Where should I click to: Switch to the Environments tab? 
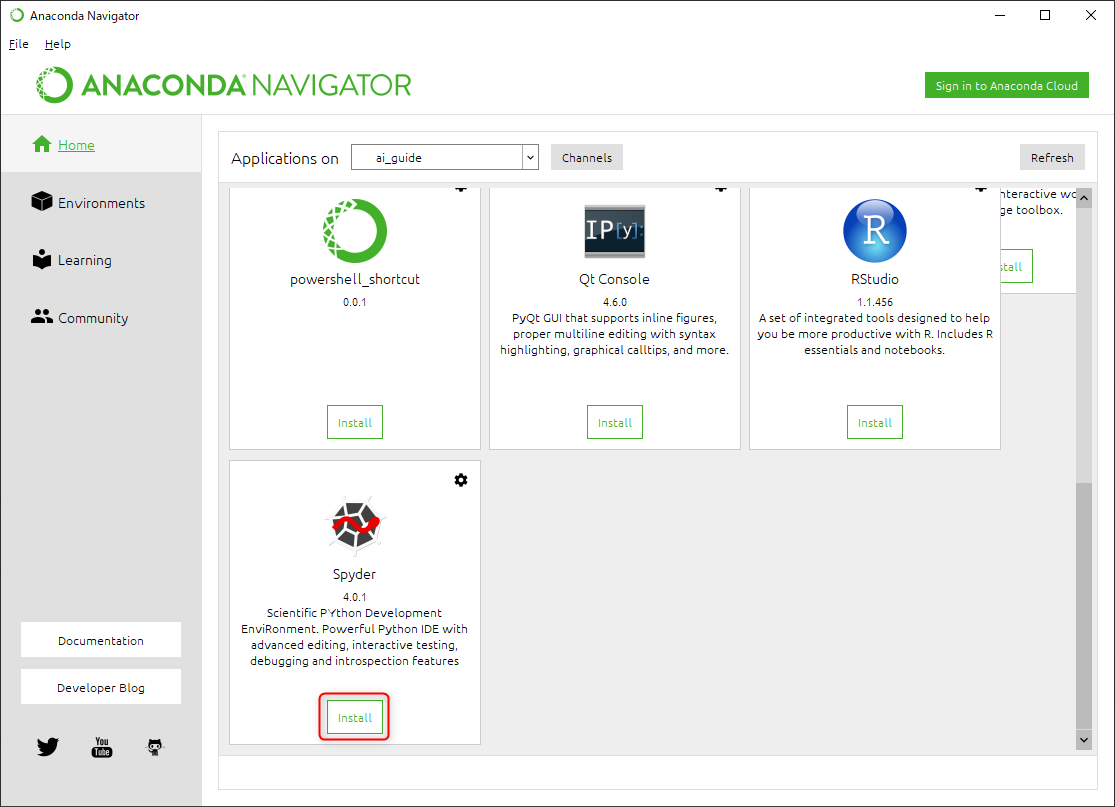point(100,203)
